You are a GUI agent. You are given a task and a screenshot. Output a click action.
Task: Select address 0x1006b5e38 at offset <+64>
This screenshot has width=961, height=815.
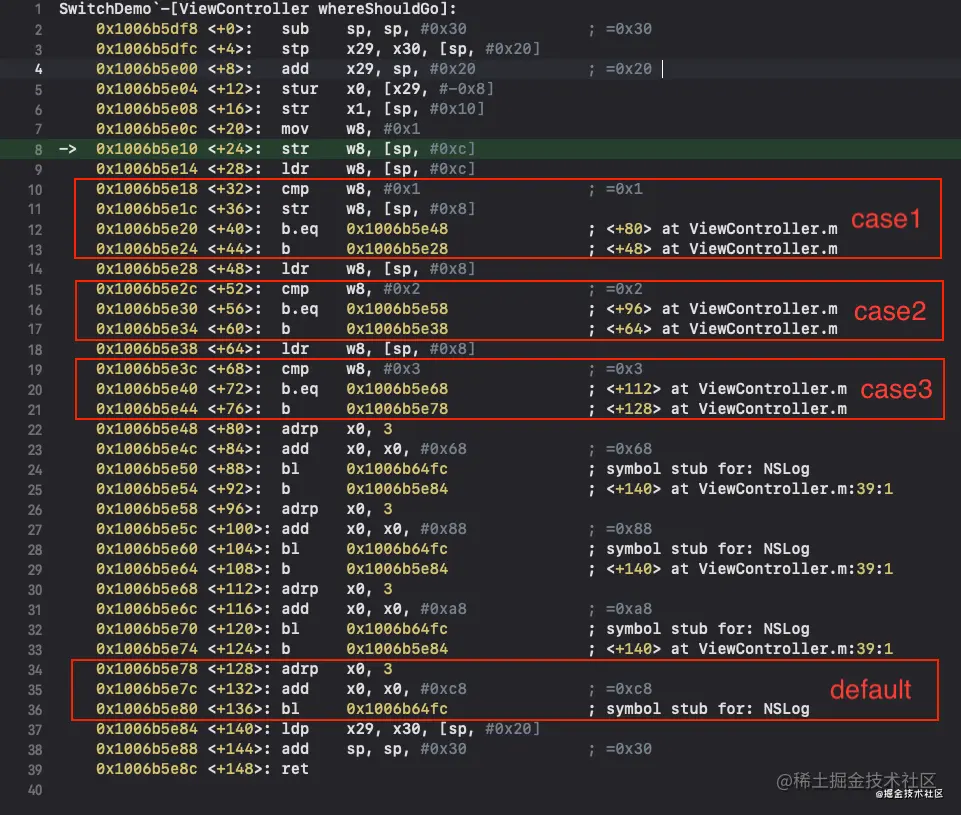click(146, 349)
